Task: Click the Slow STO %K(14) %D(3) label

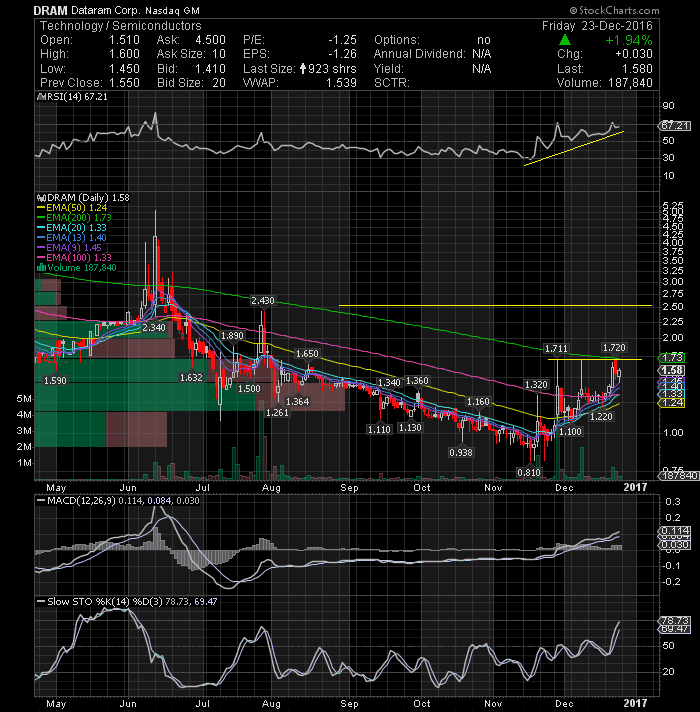Action: point(105,602)
